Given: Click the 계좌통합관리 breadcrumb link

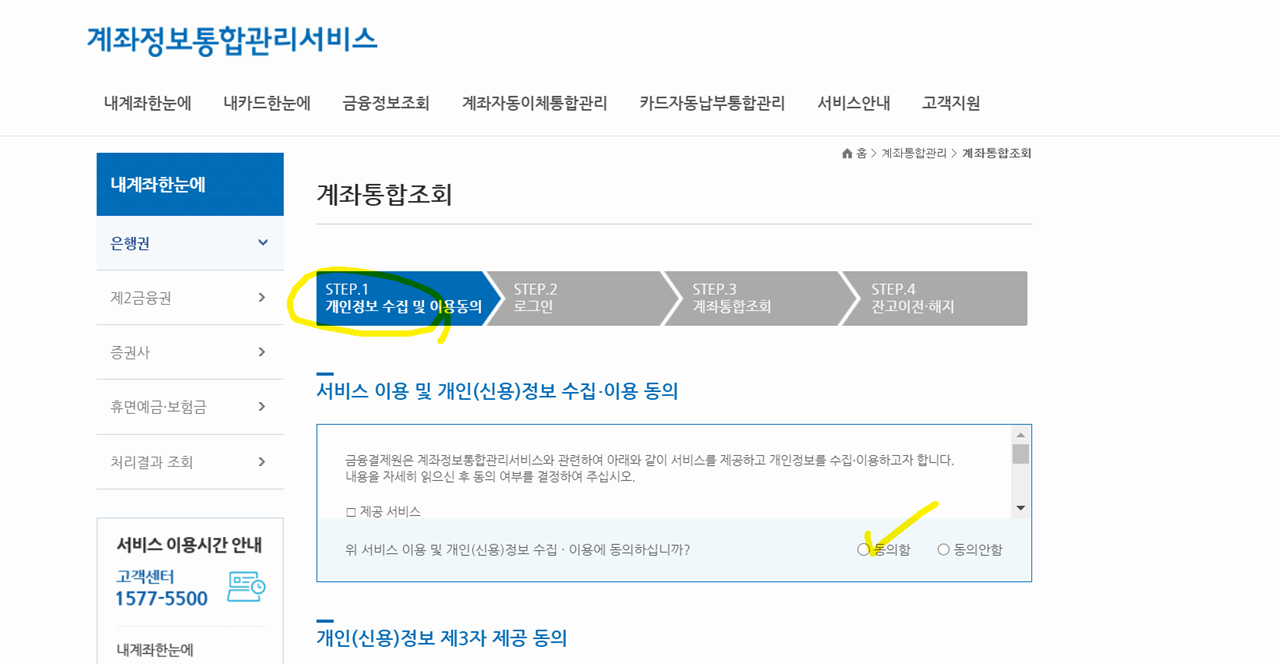Looking at the screenshot, I should [914, 153].
